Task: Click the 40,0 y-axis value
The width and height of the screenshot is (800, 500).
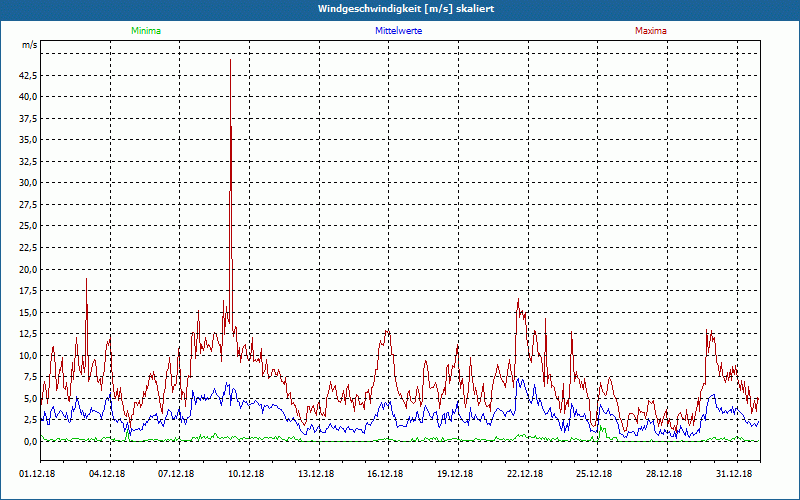Action: 28,97
